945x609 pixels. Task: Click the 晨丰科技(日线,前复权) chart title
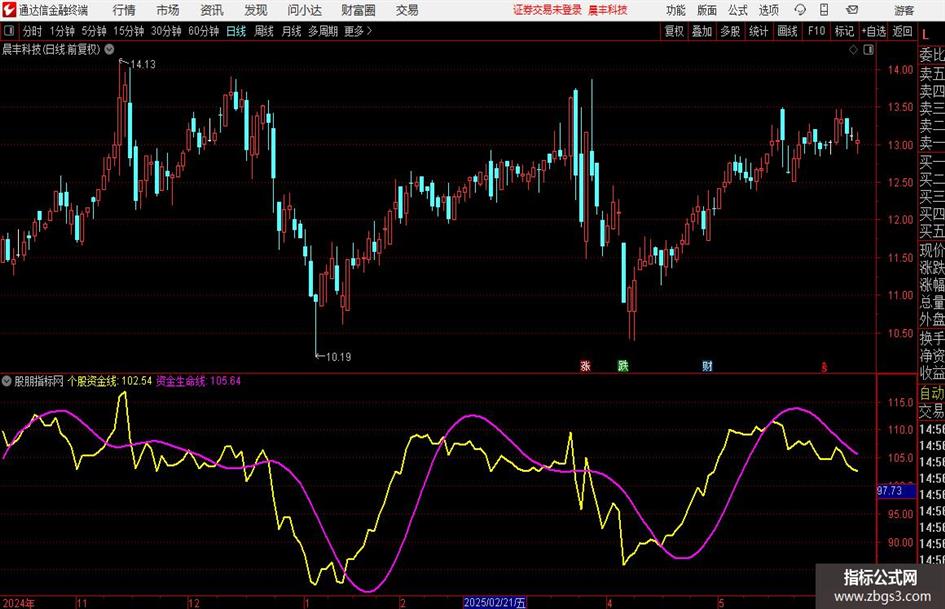click(x=51, y=49)
